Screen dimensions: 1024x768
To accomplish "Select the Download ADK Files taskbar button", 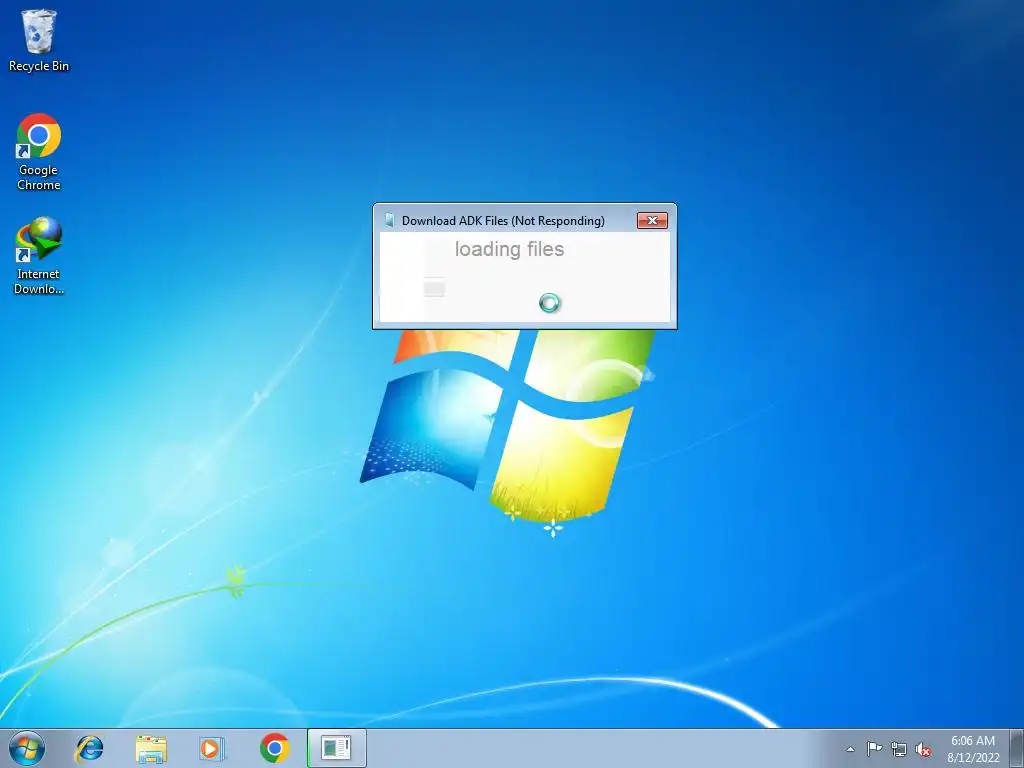I will [x=336, y=748].
